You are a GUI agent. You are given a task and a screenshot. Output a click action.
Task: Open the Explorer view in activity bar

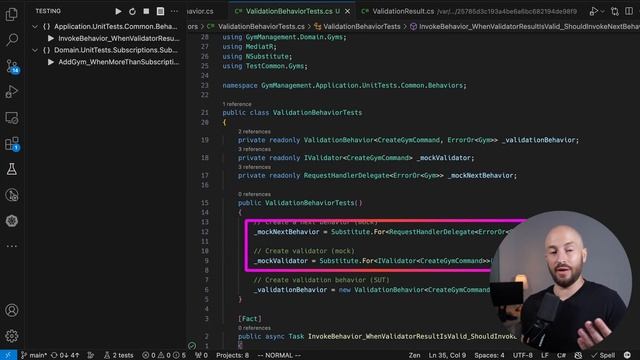tap(11, 14)
